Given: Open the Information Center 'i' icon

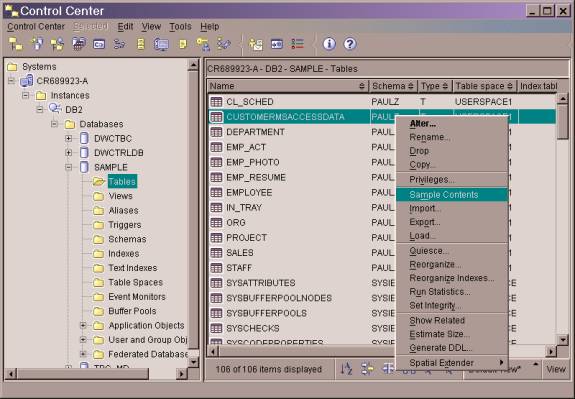Looking at the screenshot, I should (x=329, y=44).
